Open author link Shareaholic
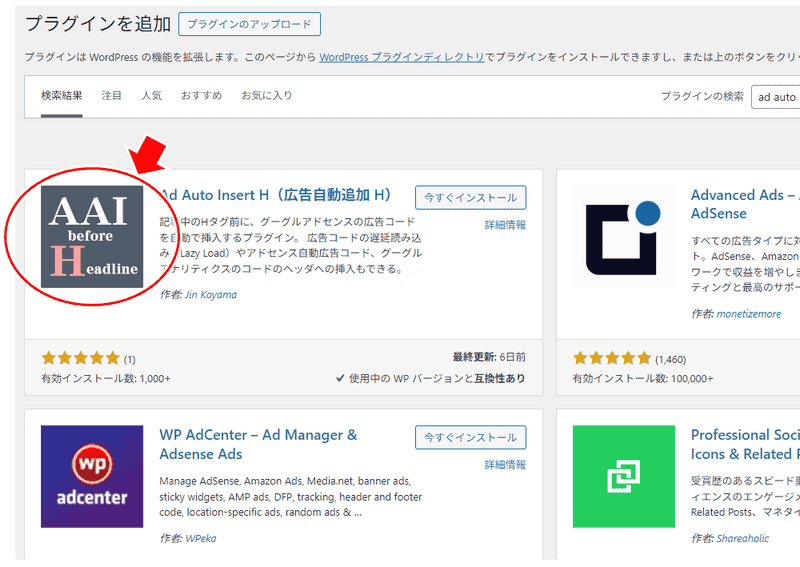 click(742, 538)
